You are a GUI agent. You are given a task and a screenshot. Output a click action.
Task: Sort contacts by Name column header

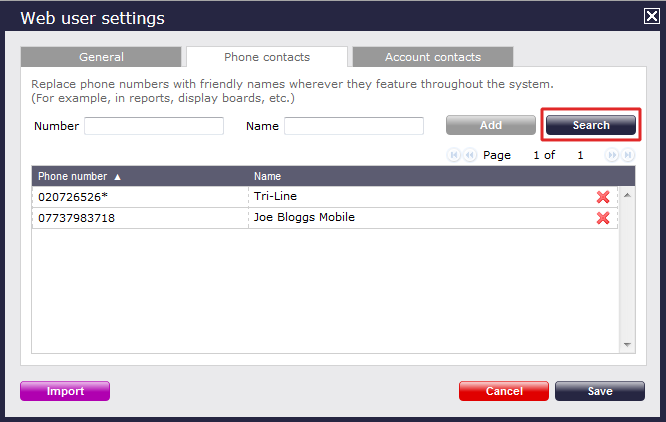[x=268, y=176]
